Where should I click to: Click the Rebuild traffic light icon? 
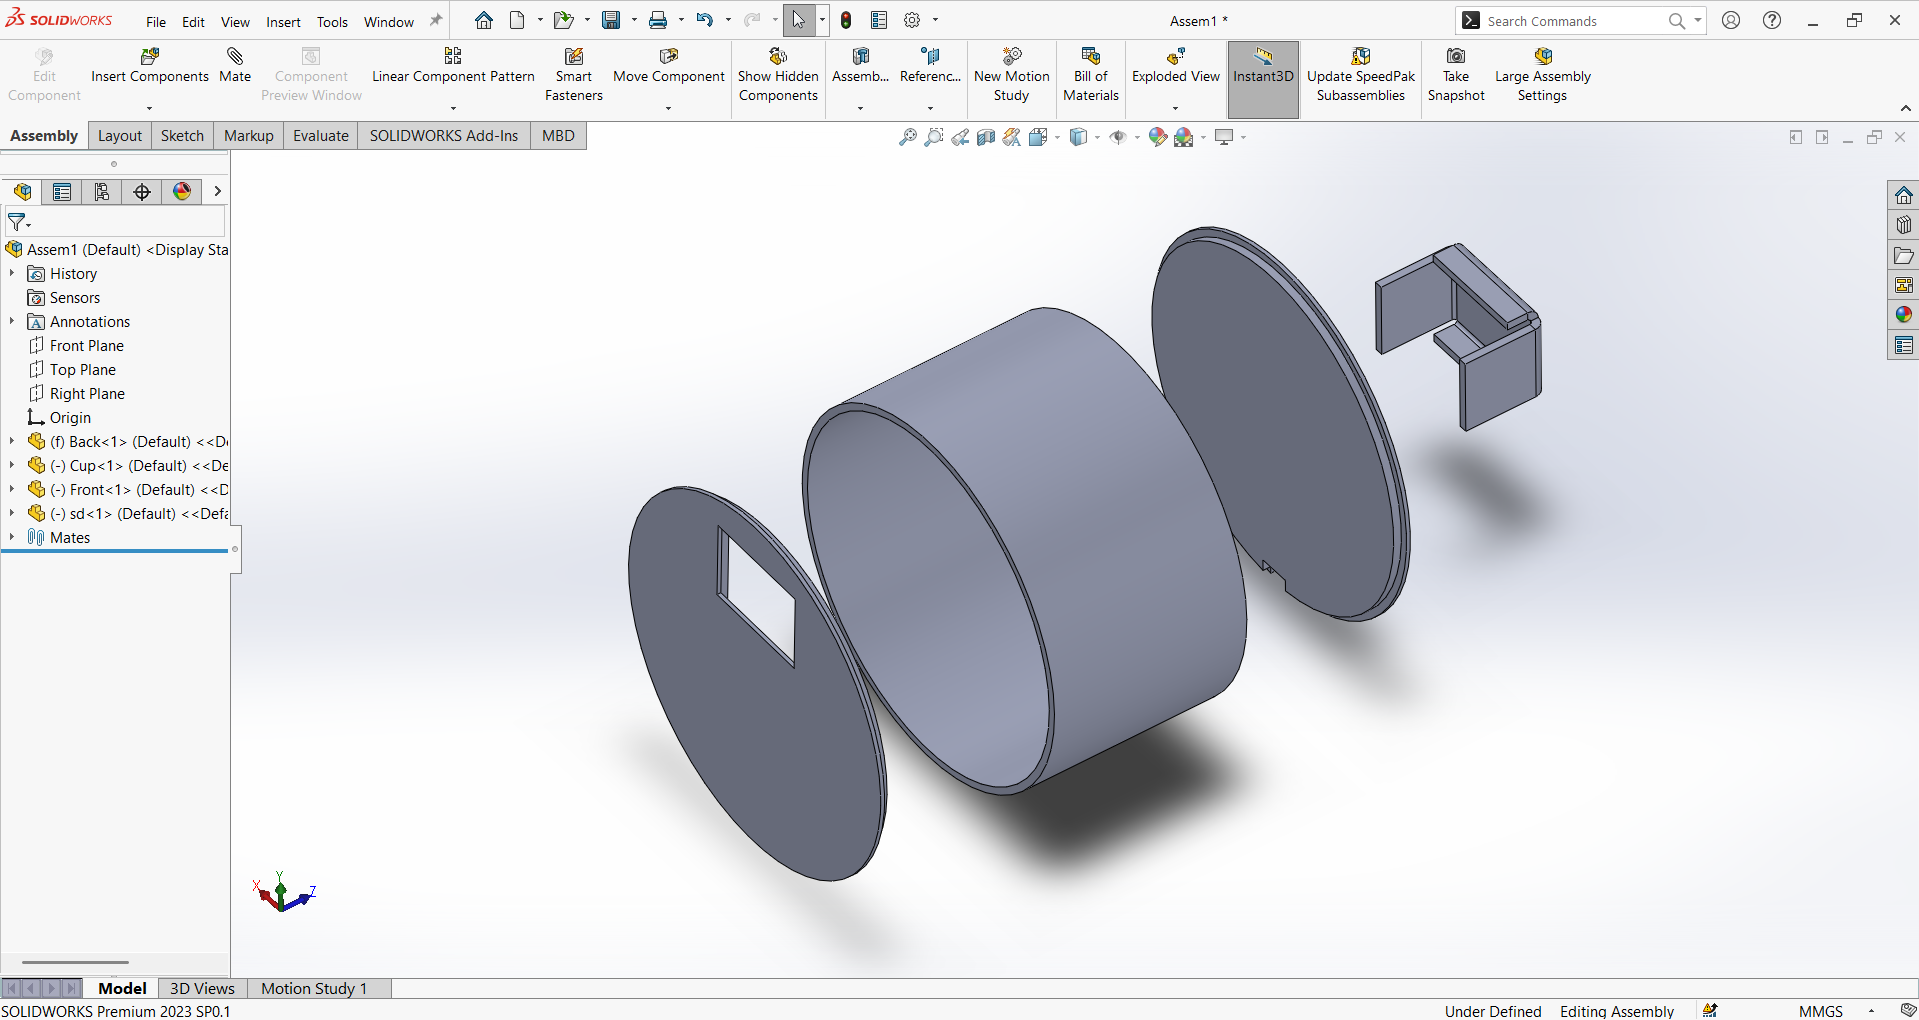coord(846,20)
